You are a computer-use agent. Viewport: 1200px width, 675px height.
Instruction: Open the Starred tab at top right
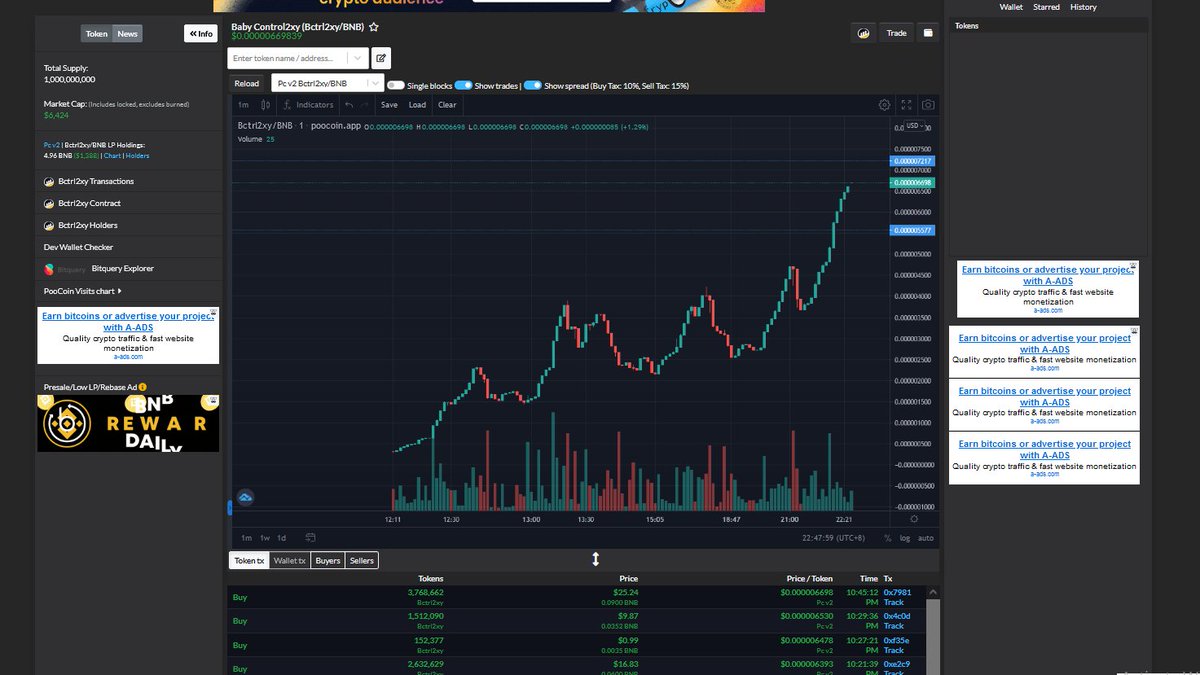click(x=1046, y=7)
